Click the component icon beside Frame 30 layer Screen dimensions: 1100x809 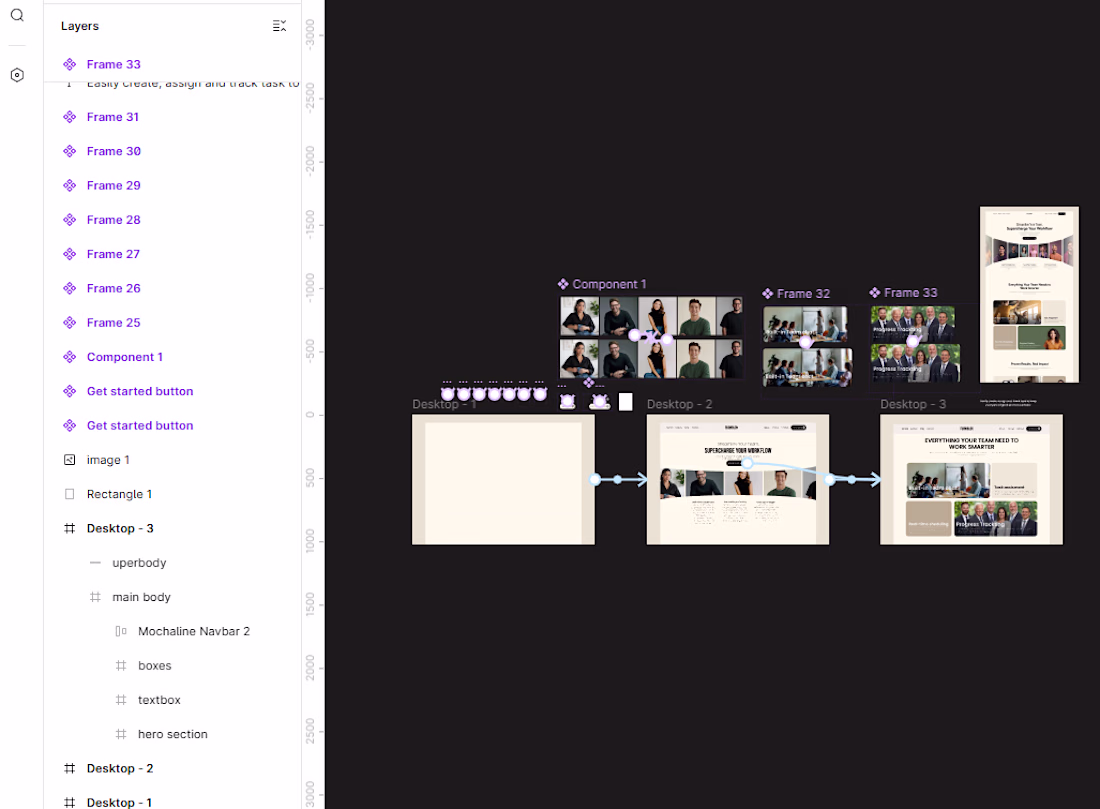[69, 152]
